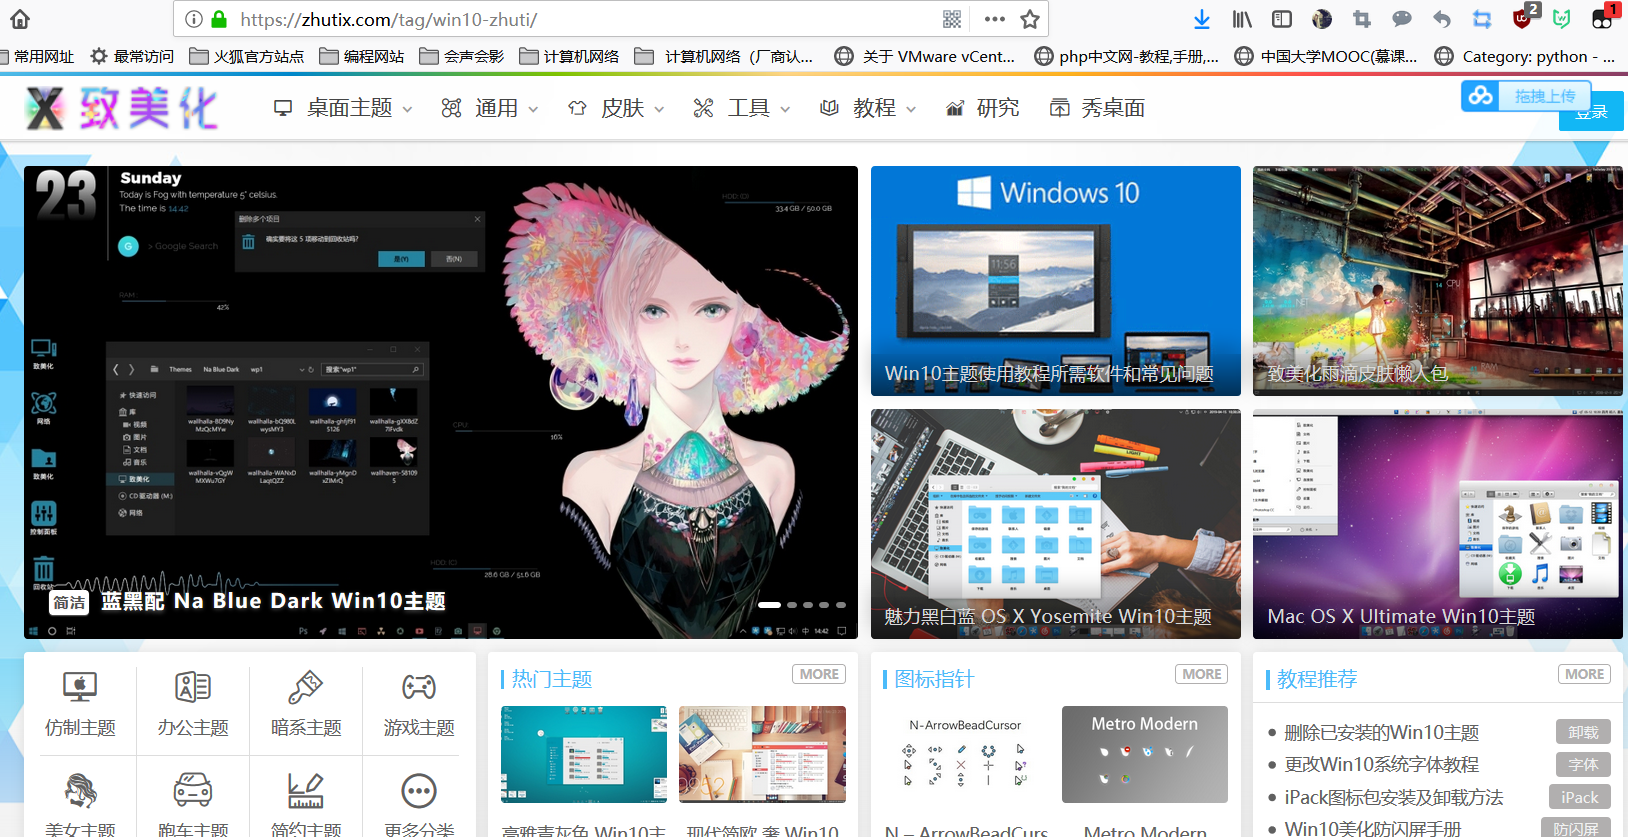Open 最常访问 bookmark with gear

[x=132, y=57]
